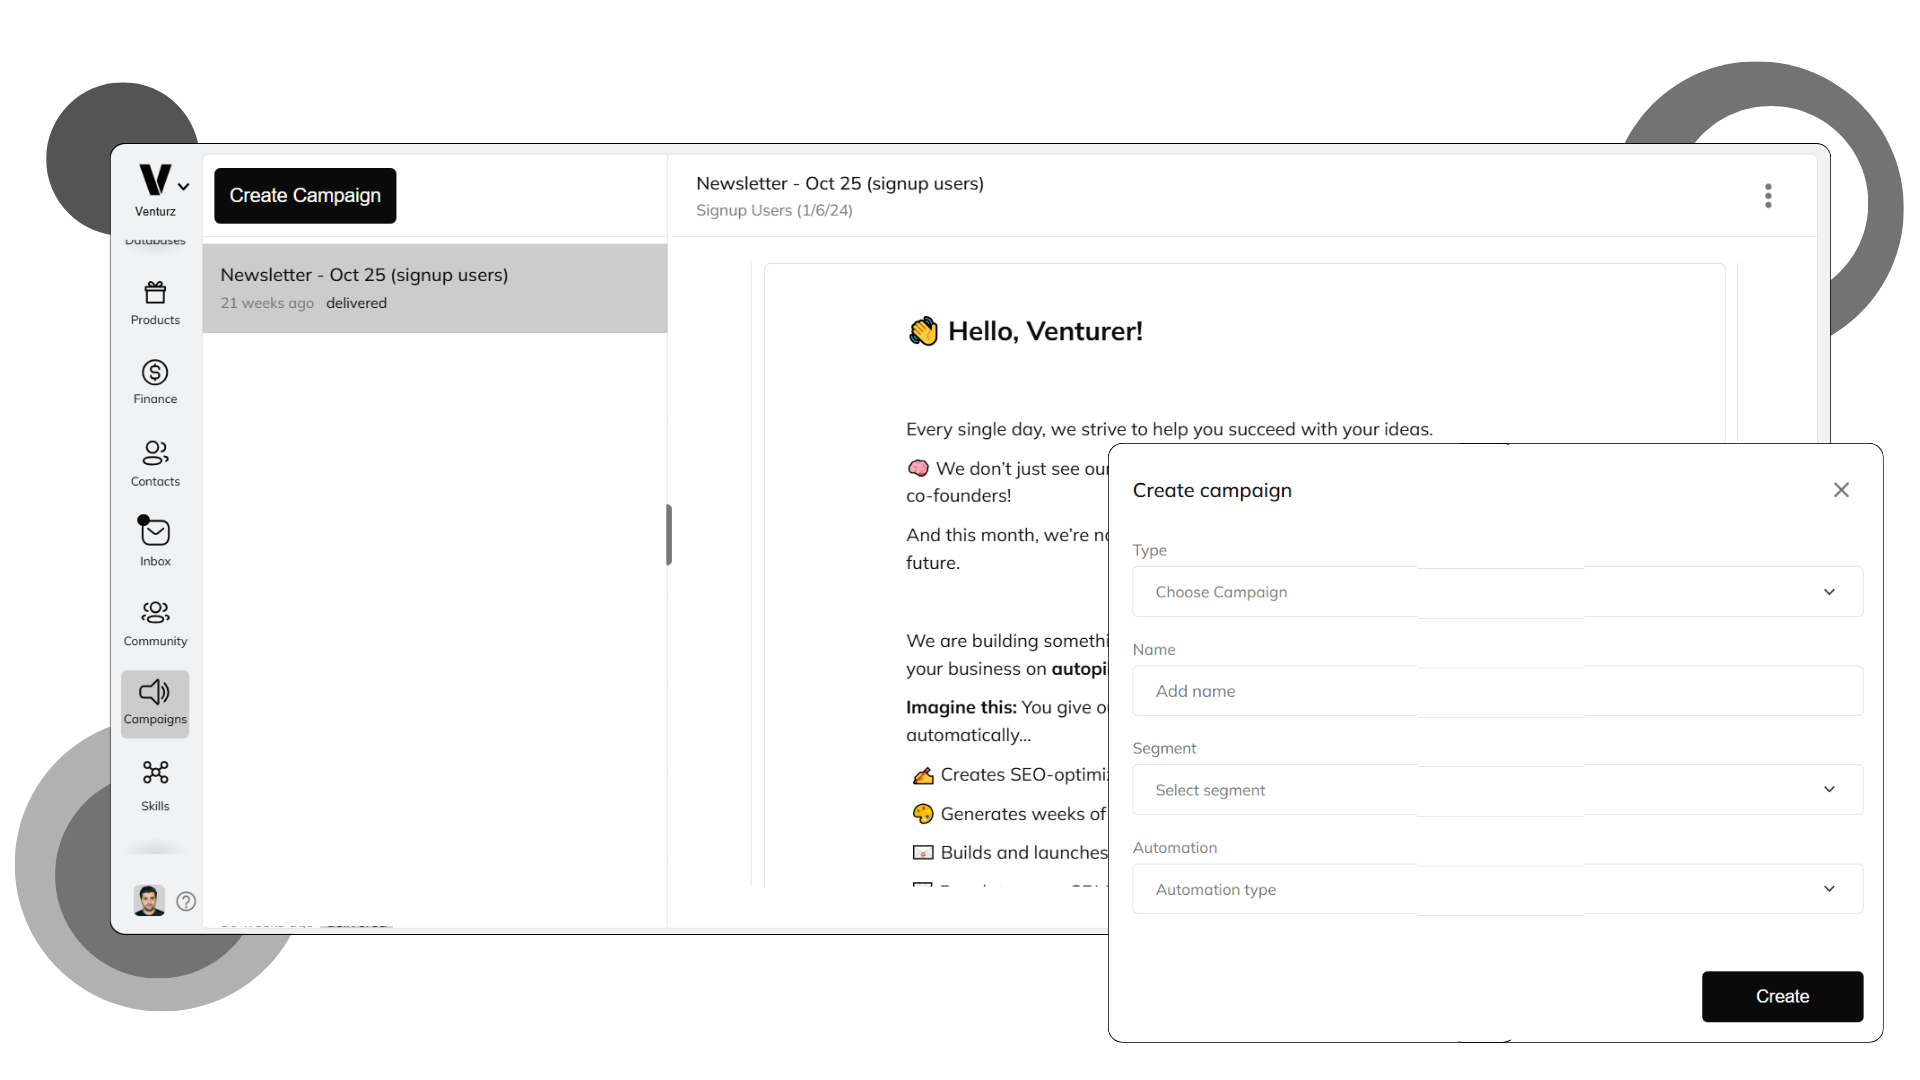Click the help question mark icon

point(186,901)
